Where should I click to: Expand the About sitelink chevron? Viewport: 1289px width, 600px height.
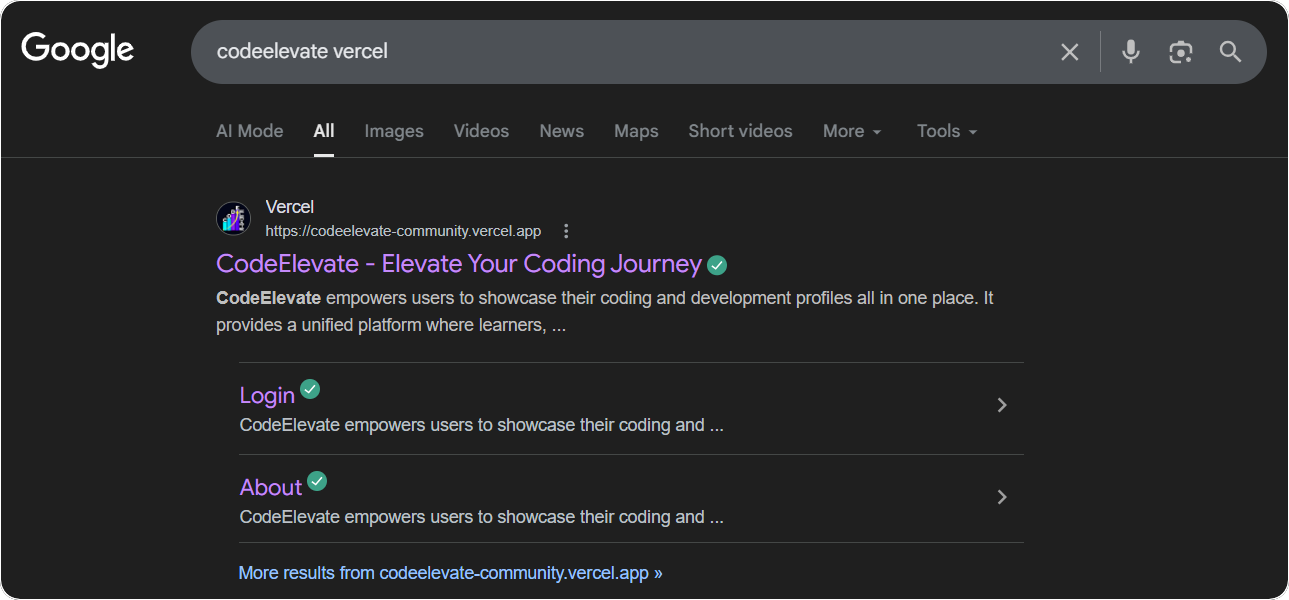(1002, 497)
